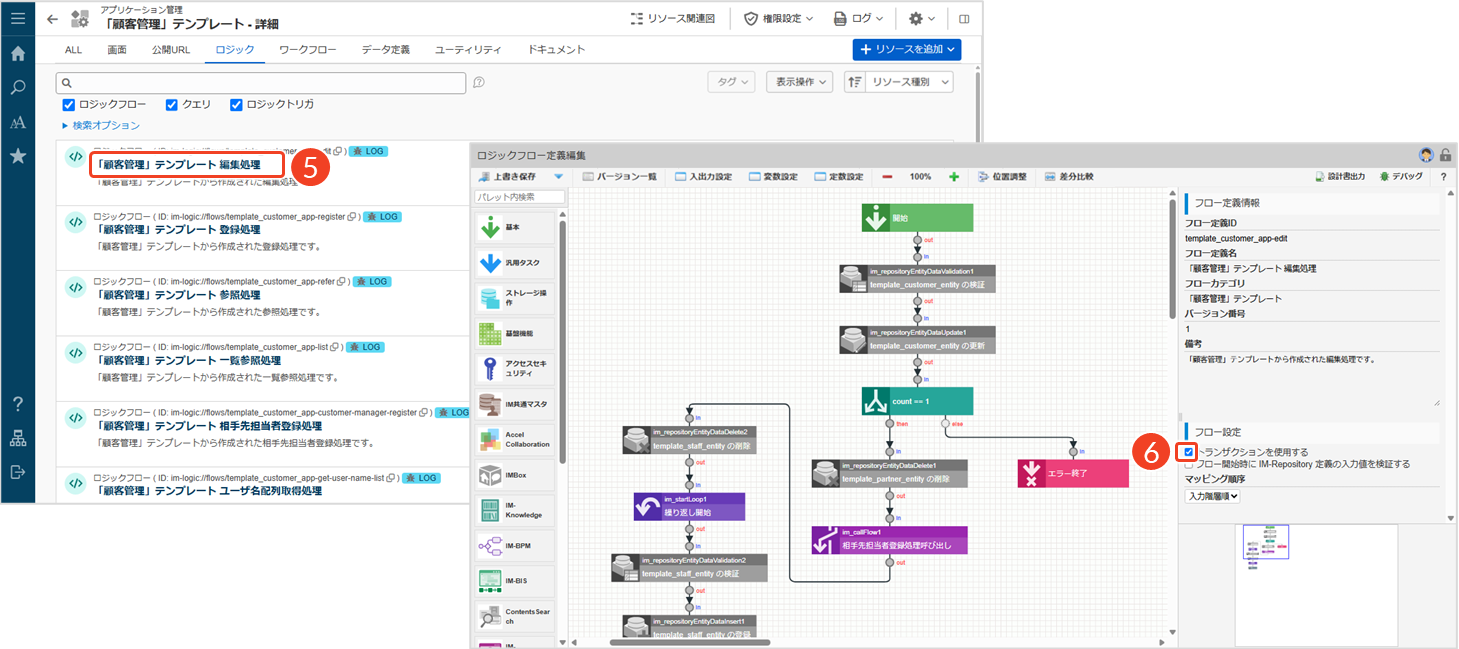Click the red minus zoom-out icon

click(887, 177)
